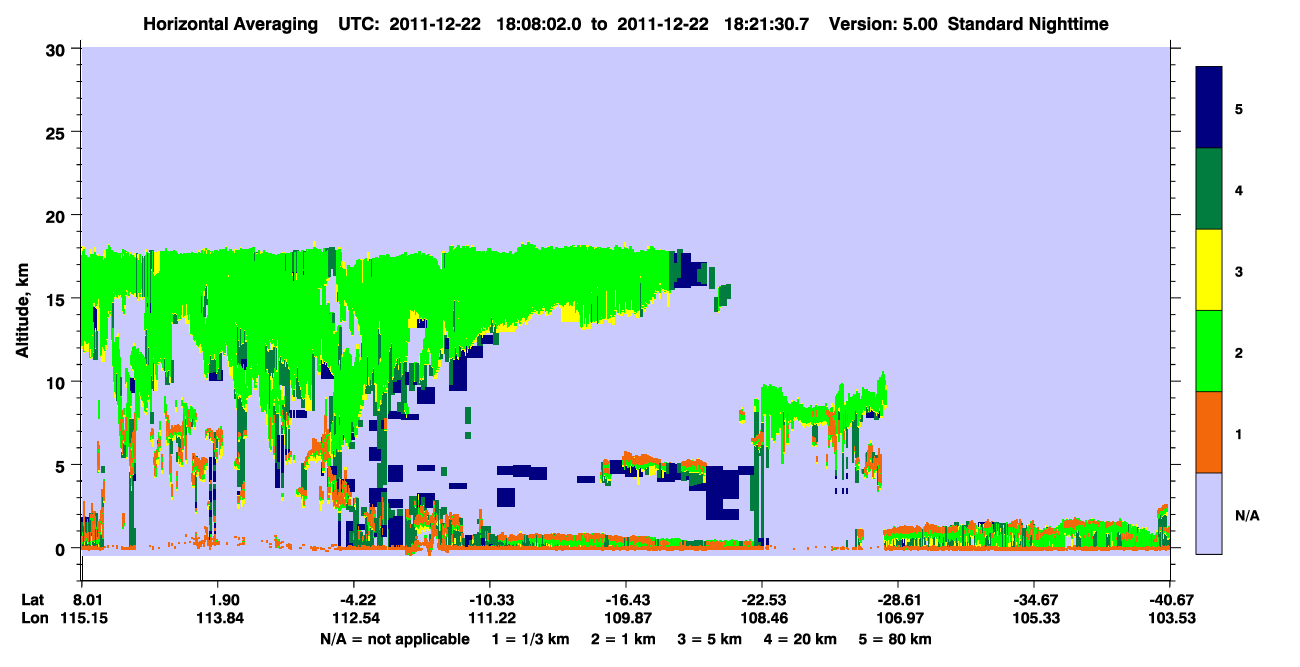Click the latitude value -40.67
The image size is (1300, 667).
click(1170, 600)
